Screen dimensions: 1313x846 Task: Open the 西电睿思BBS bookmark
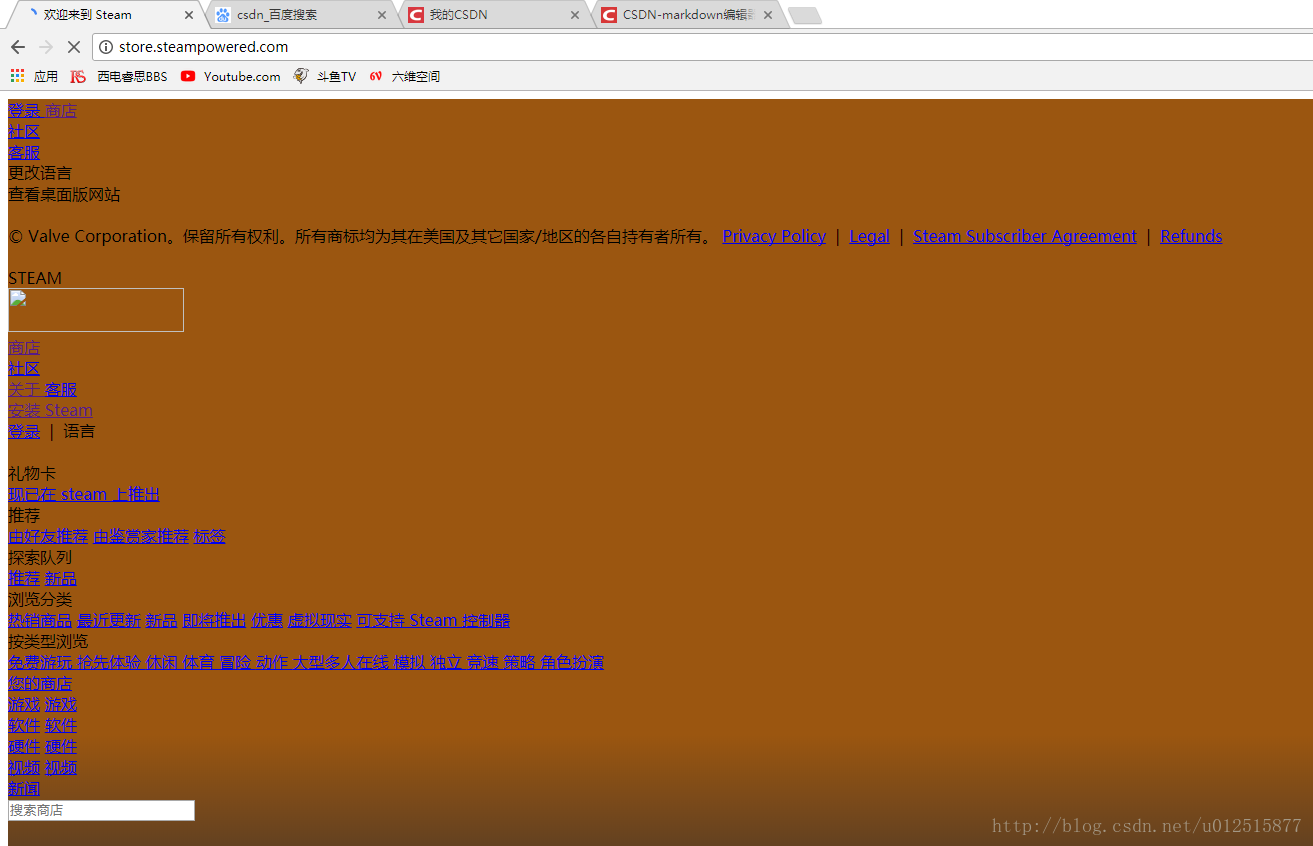pyautogui.click(x=119, y=76)
